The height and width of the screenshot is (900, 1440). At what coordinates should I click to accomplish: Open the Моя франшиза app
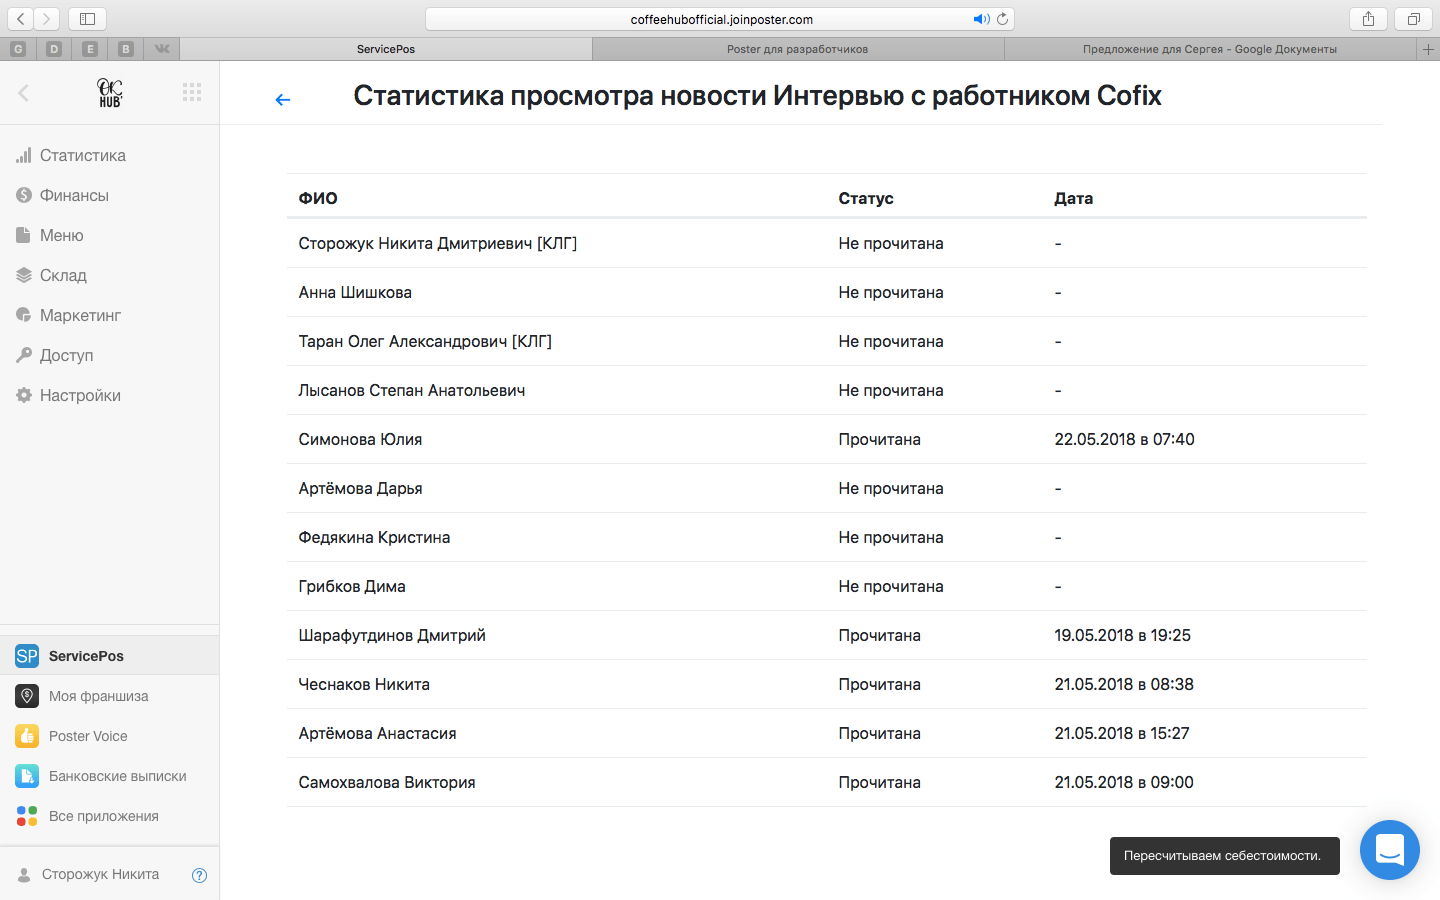[x=98, y=696]
